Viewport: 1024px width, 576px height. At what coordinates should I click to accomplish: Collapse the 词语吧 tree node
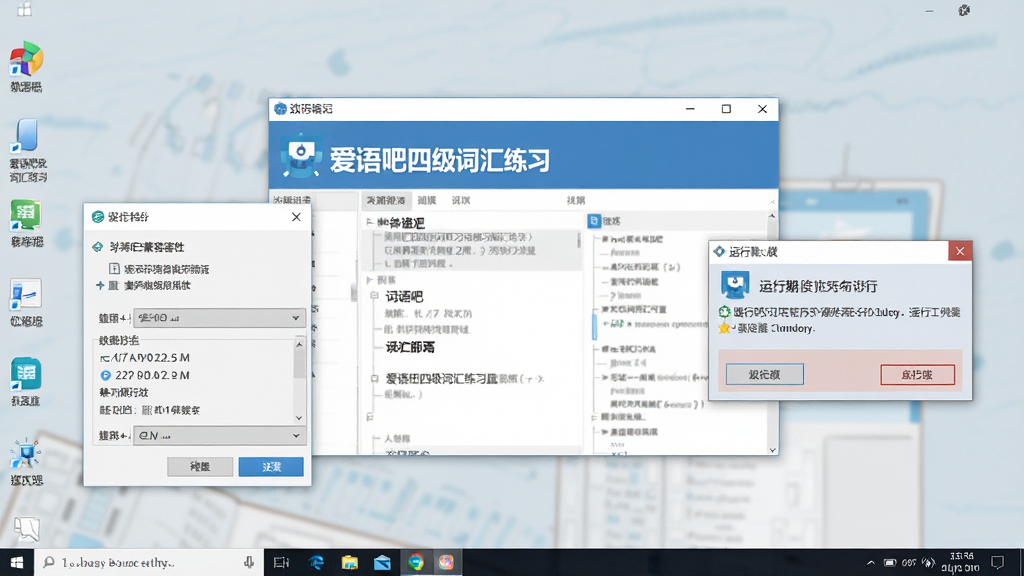[x=374, y=296]
